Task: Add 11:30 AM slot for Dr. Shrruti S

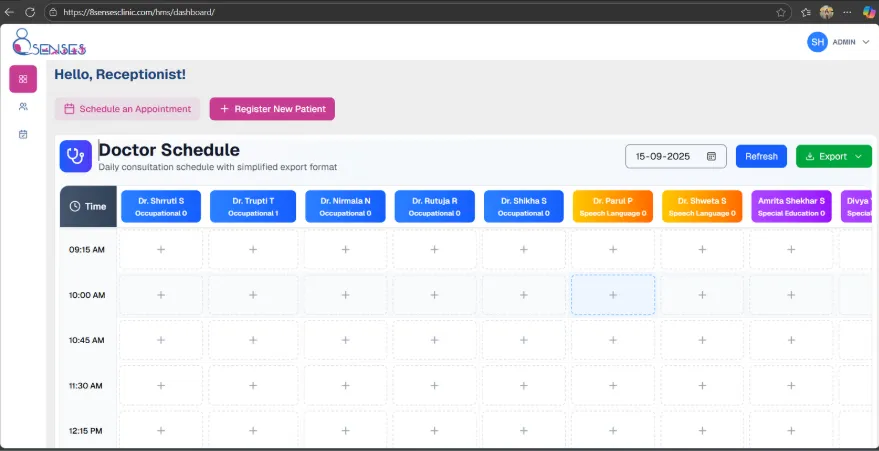Action: (x=161, y=385)
